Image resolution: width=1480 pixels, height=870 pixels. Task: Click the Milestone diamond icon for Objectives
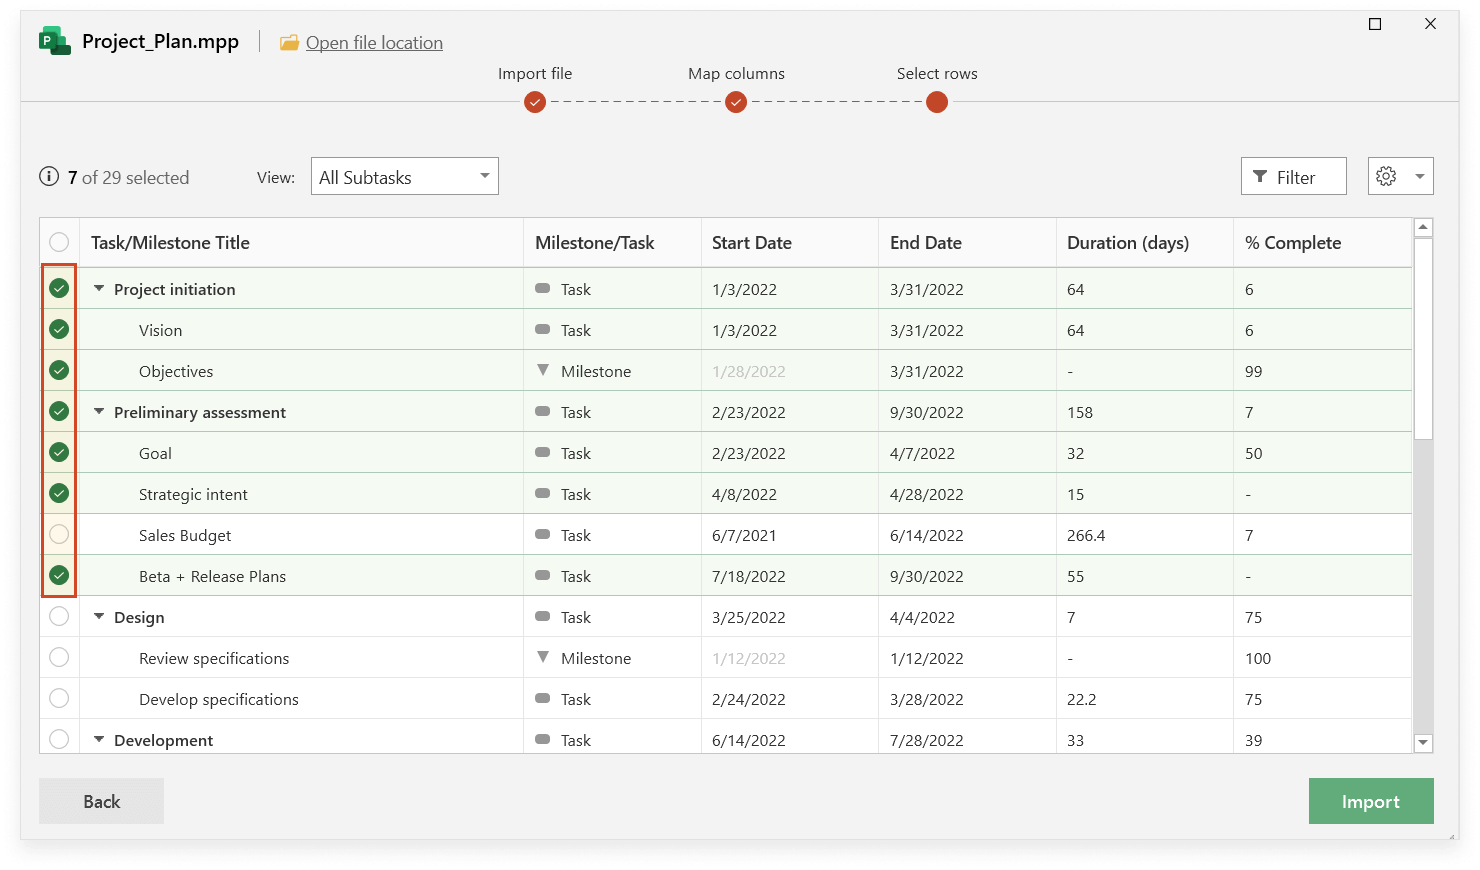pyautogui.click(x=543, y=370)
